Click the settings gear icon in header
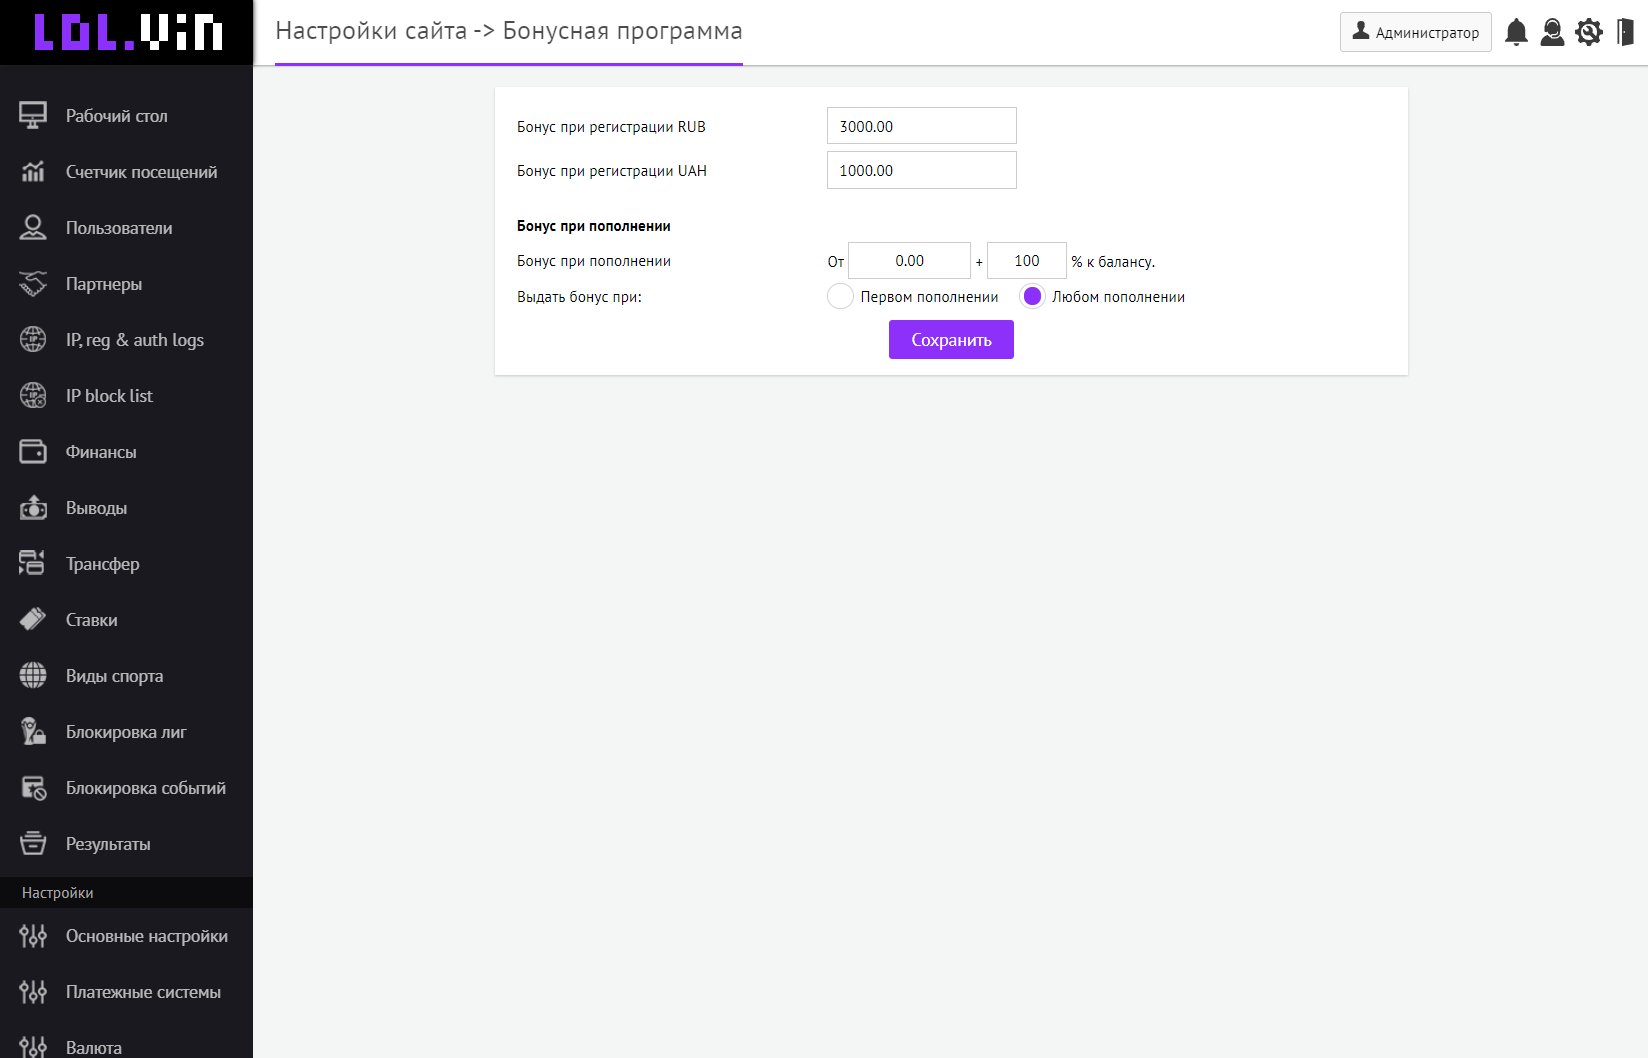This screenshot has height=1058, width=1648. (1588, 32)
